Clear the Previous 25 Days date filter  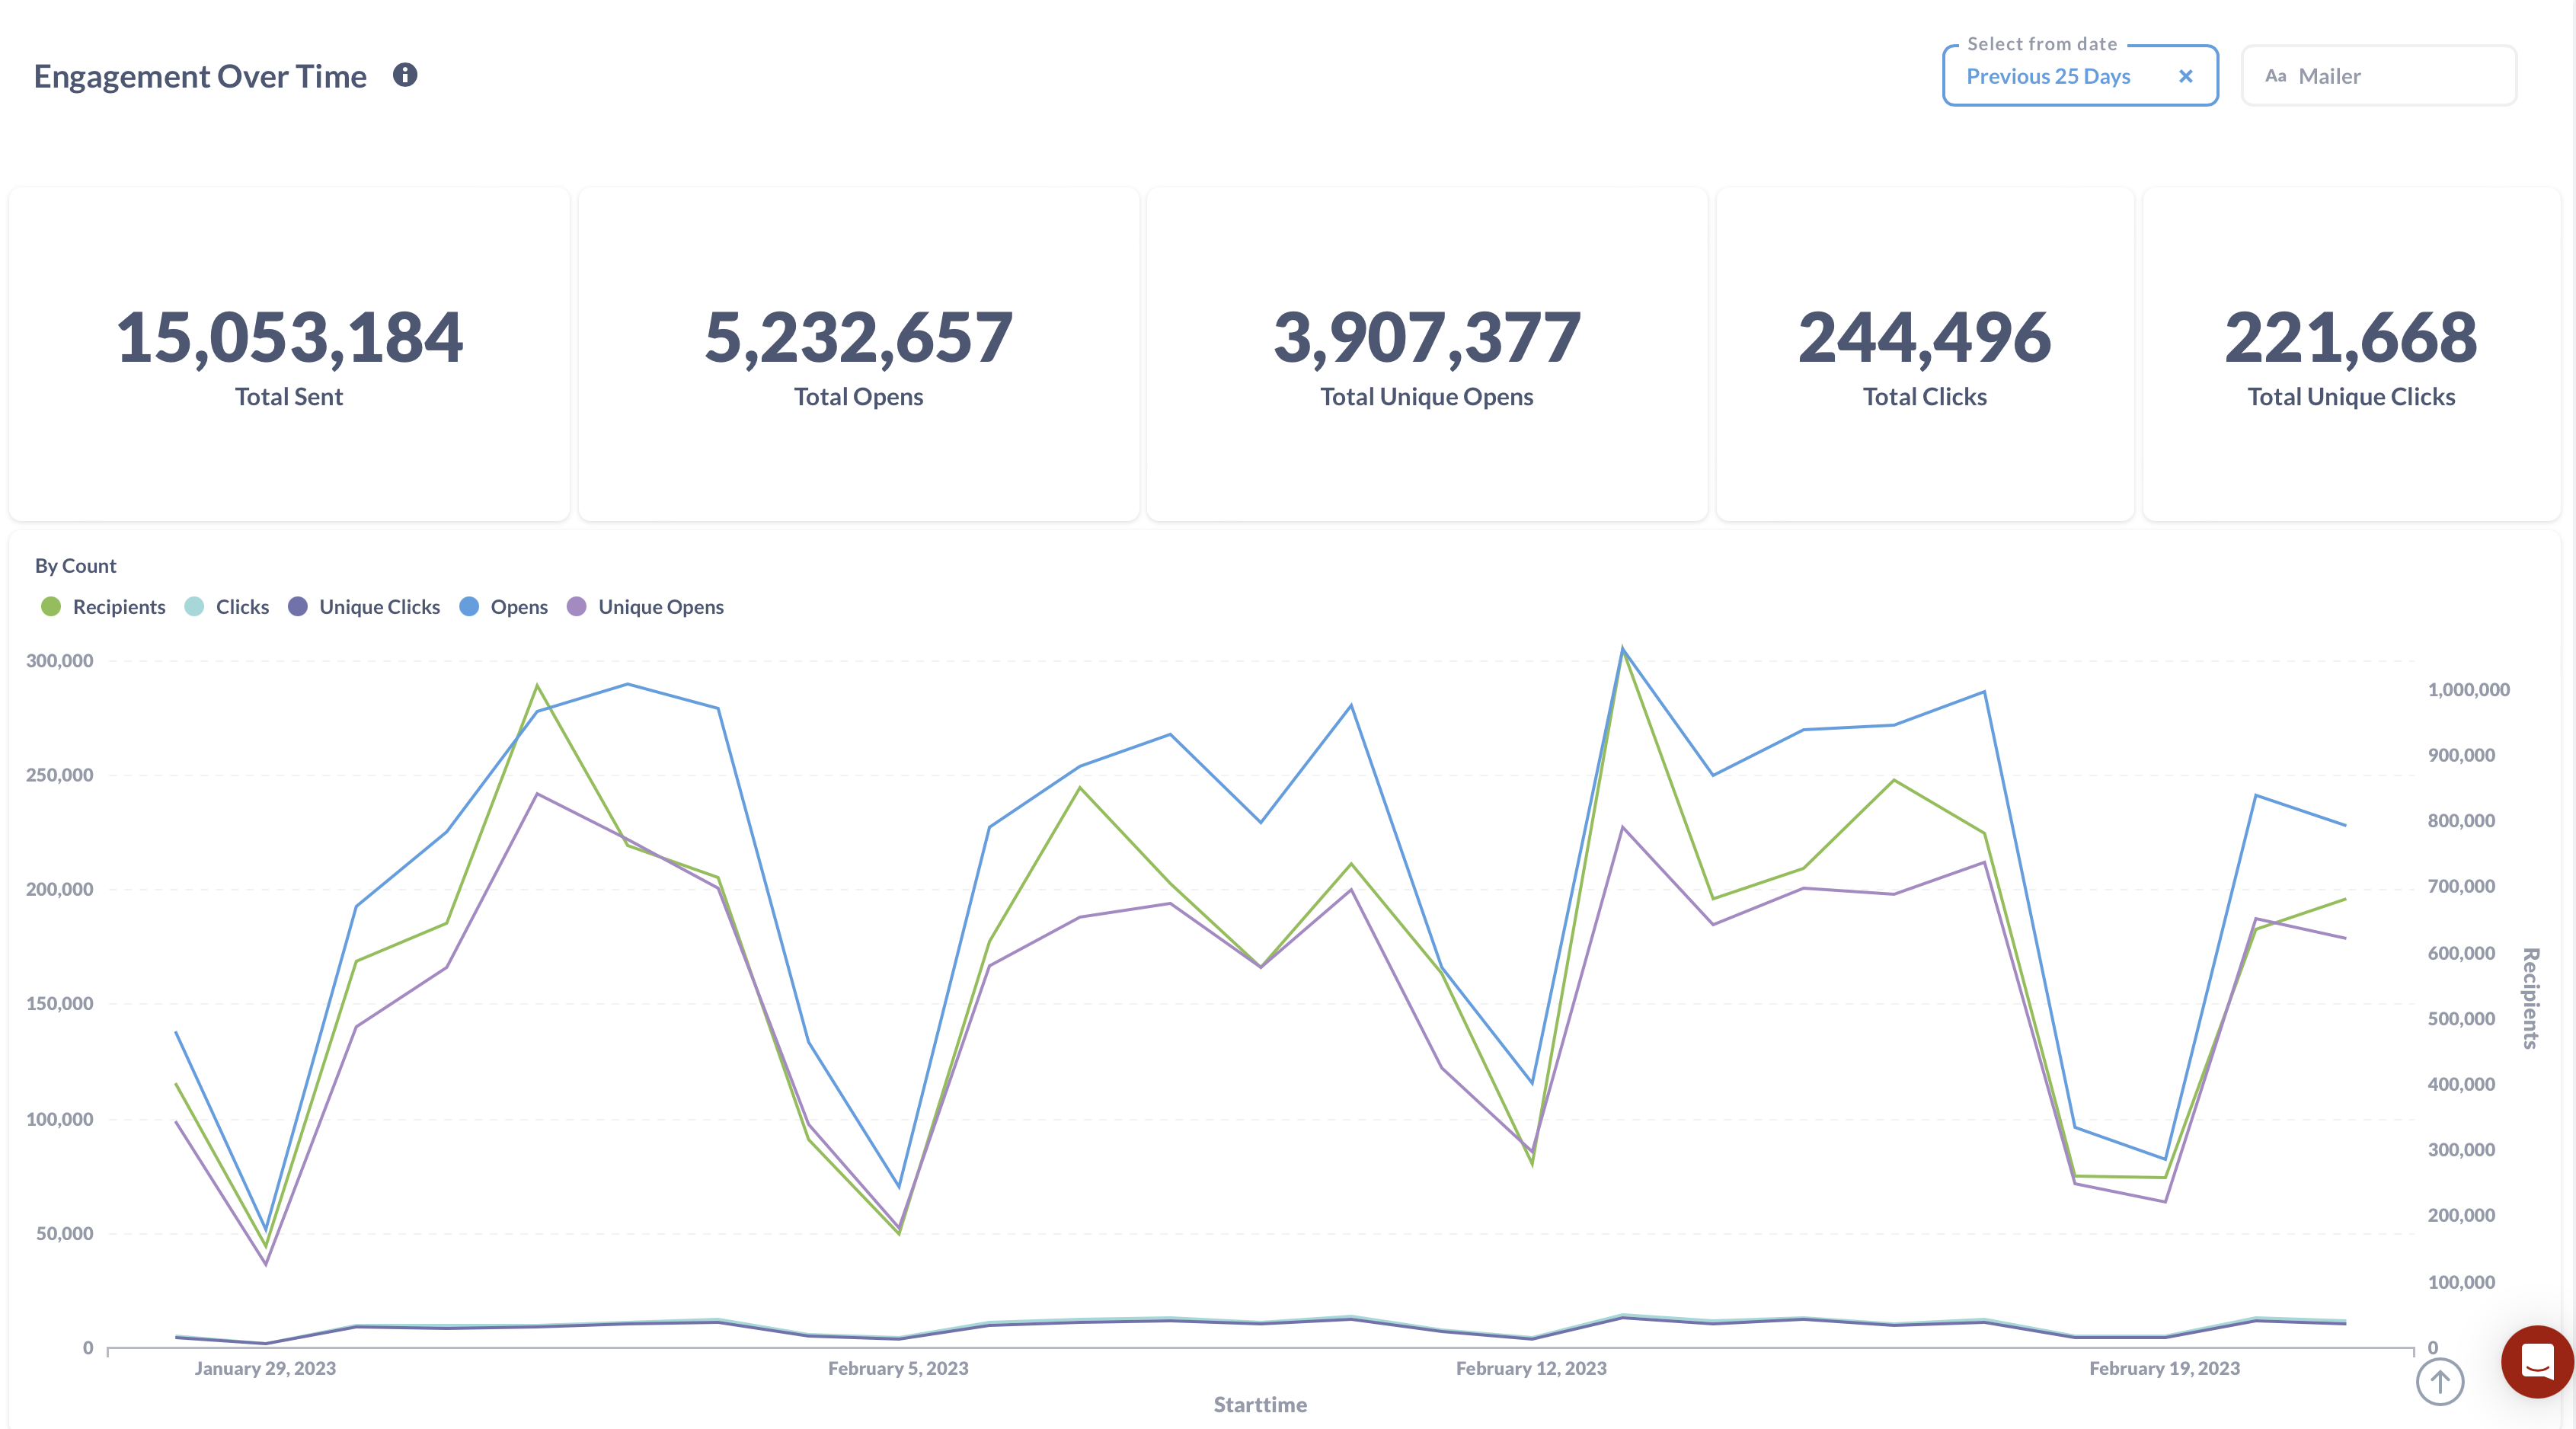pos(2185,76)
